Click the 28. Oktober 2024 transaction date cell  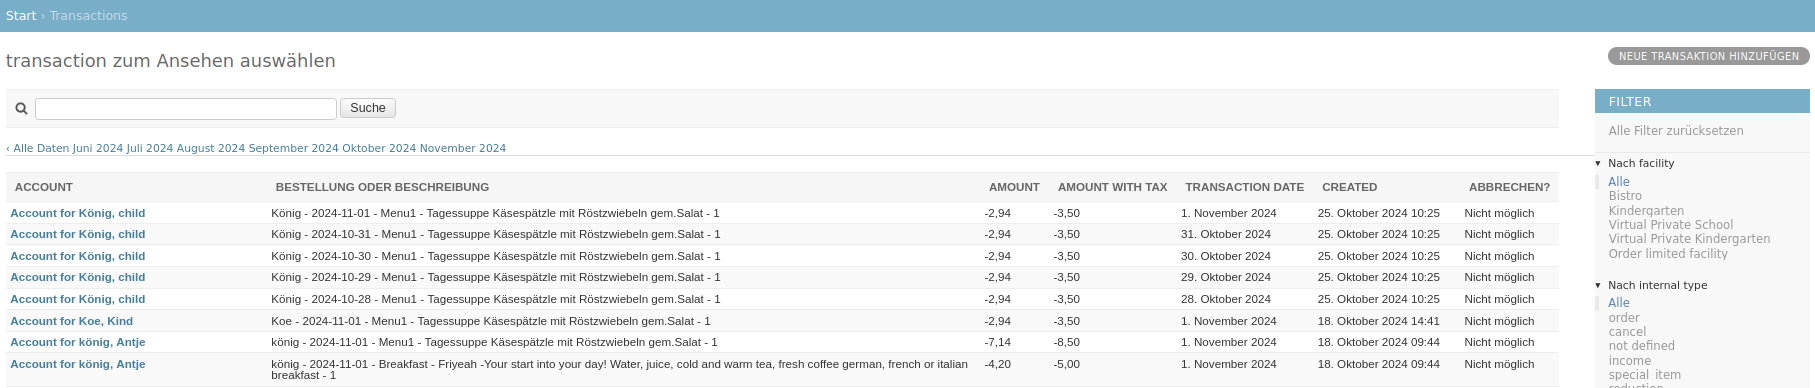point(1226,299)
